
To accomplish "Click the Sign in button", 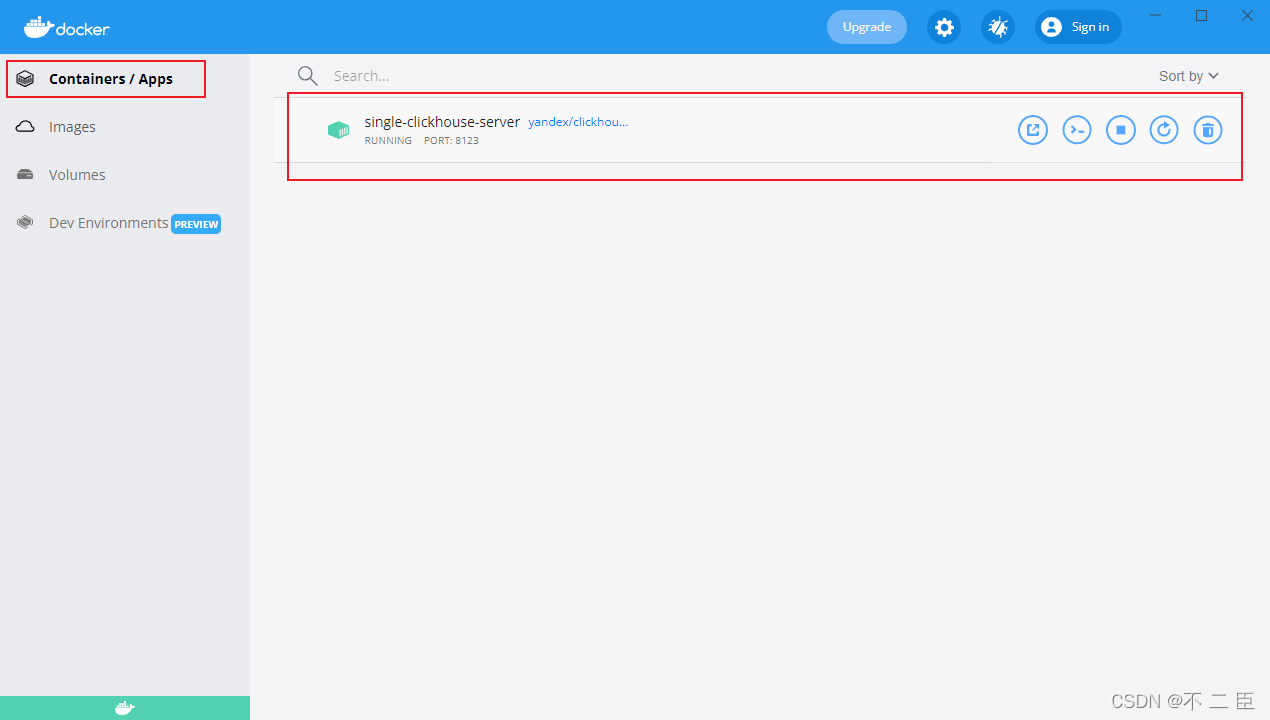I will click(x=1078, y=27).
